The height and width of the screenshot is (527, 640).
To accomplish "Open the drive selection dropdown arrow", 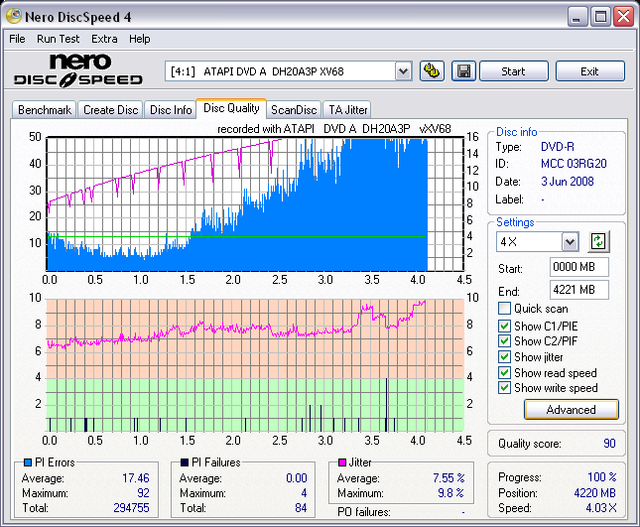I will click(x=403, y=71).
